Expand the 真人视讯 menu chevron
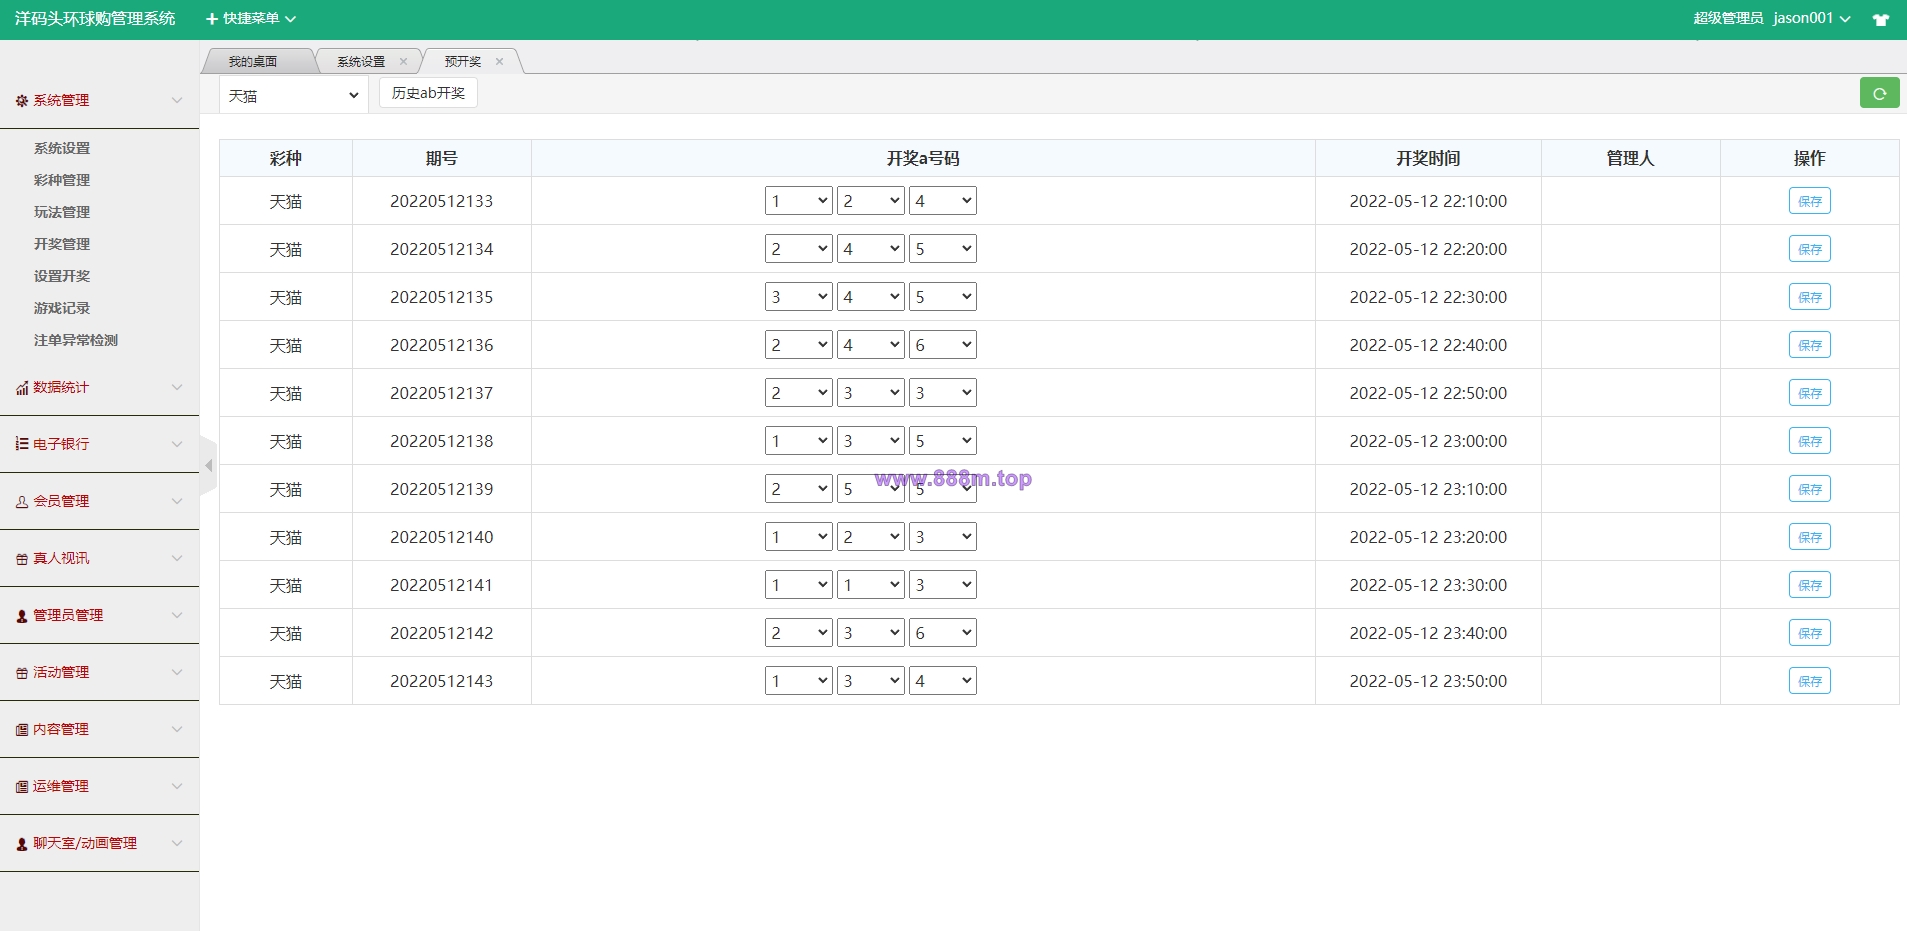The image size is (1907, 931). [x=177, y=558]
